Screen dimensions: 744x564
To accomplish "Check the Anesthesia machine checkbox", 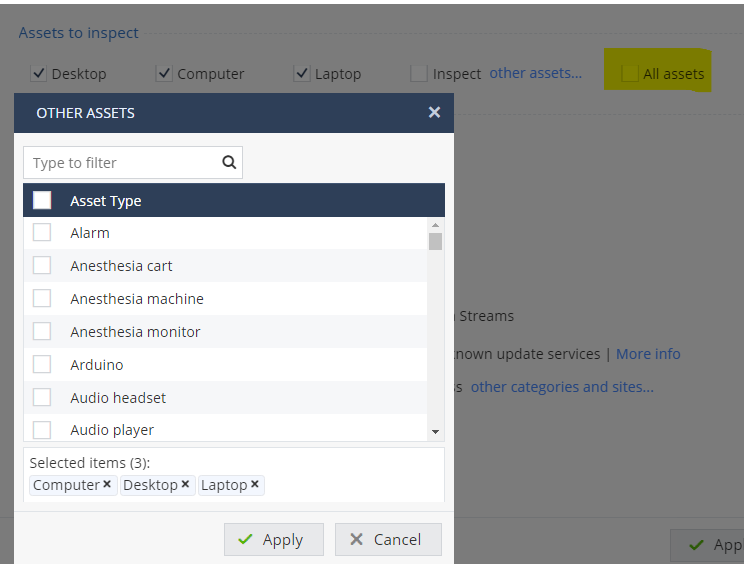I will tap(42, 298).
